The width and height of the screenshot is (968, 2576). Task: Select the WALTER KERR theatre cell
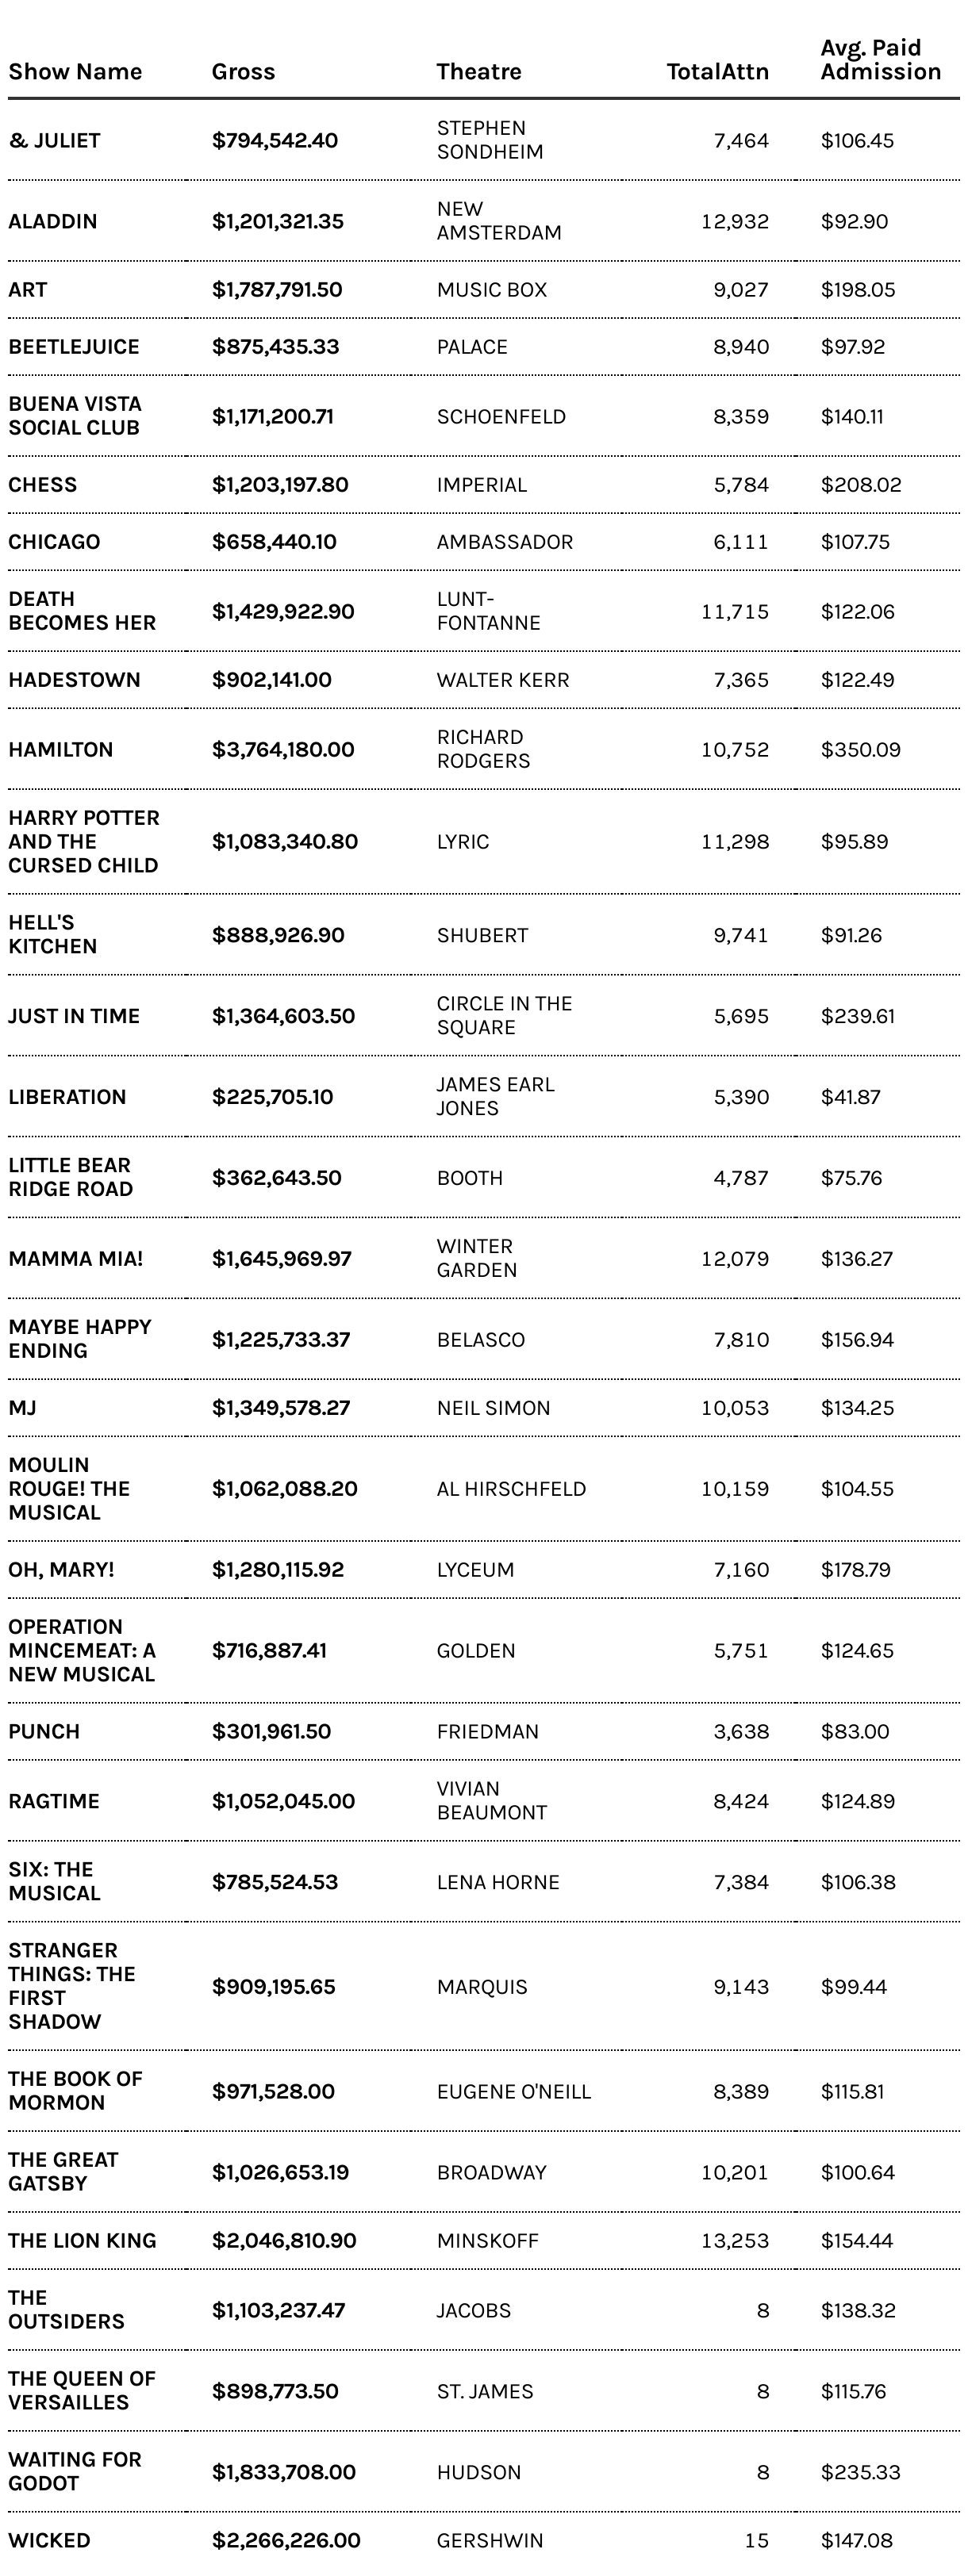tap(503, 680)
